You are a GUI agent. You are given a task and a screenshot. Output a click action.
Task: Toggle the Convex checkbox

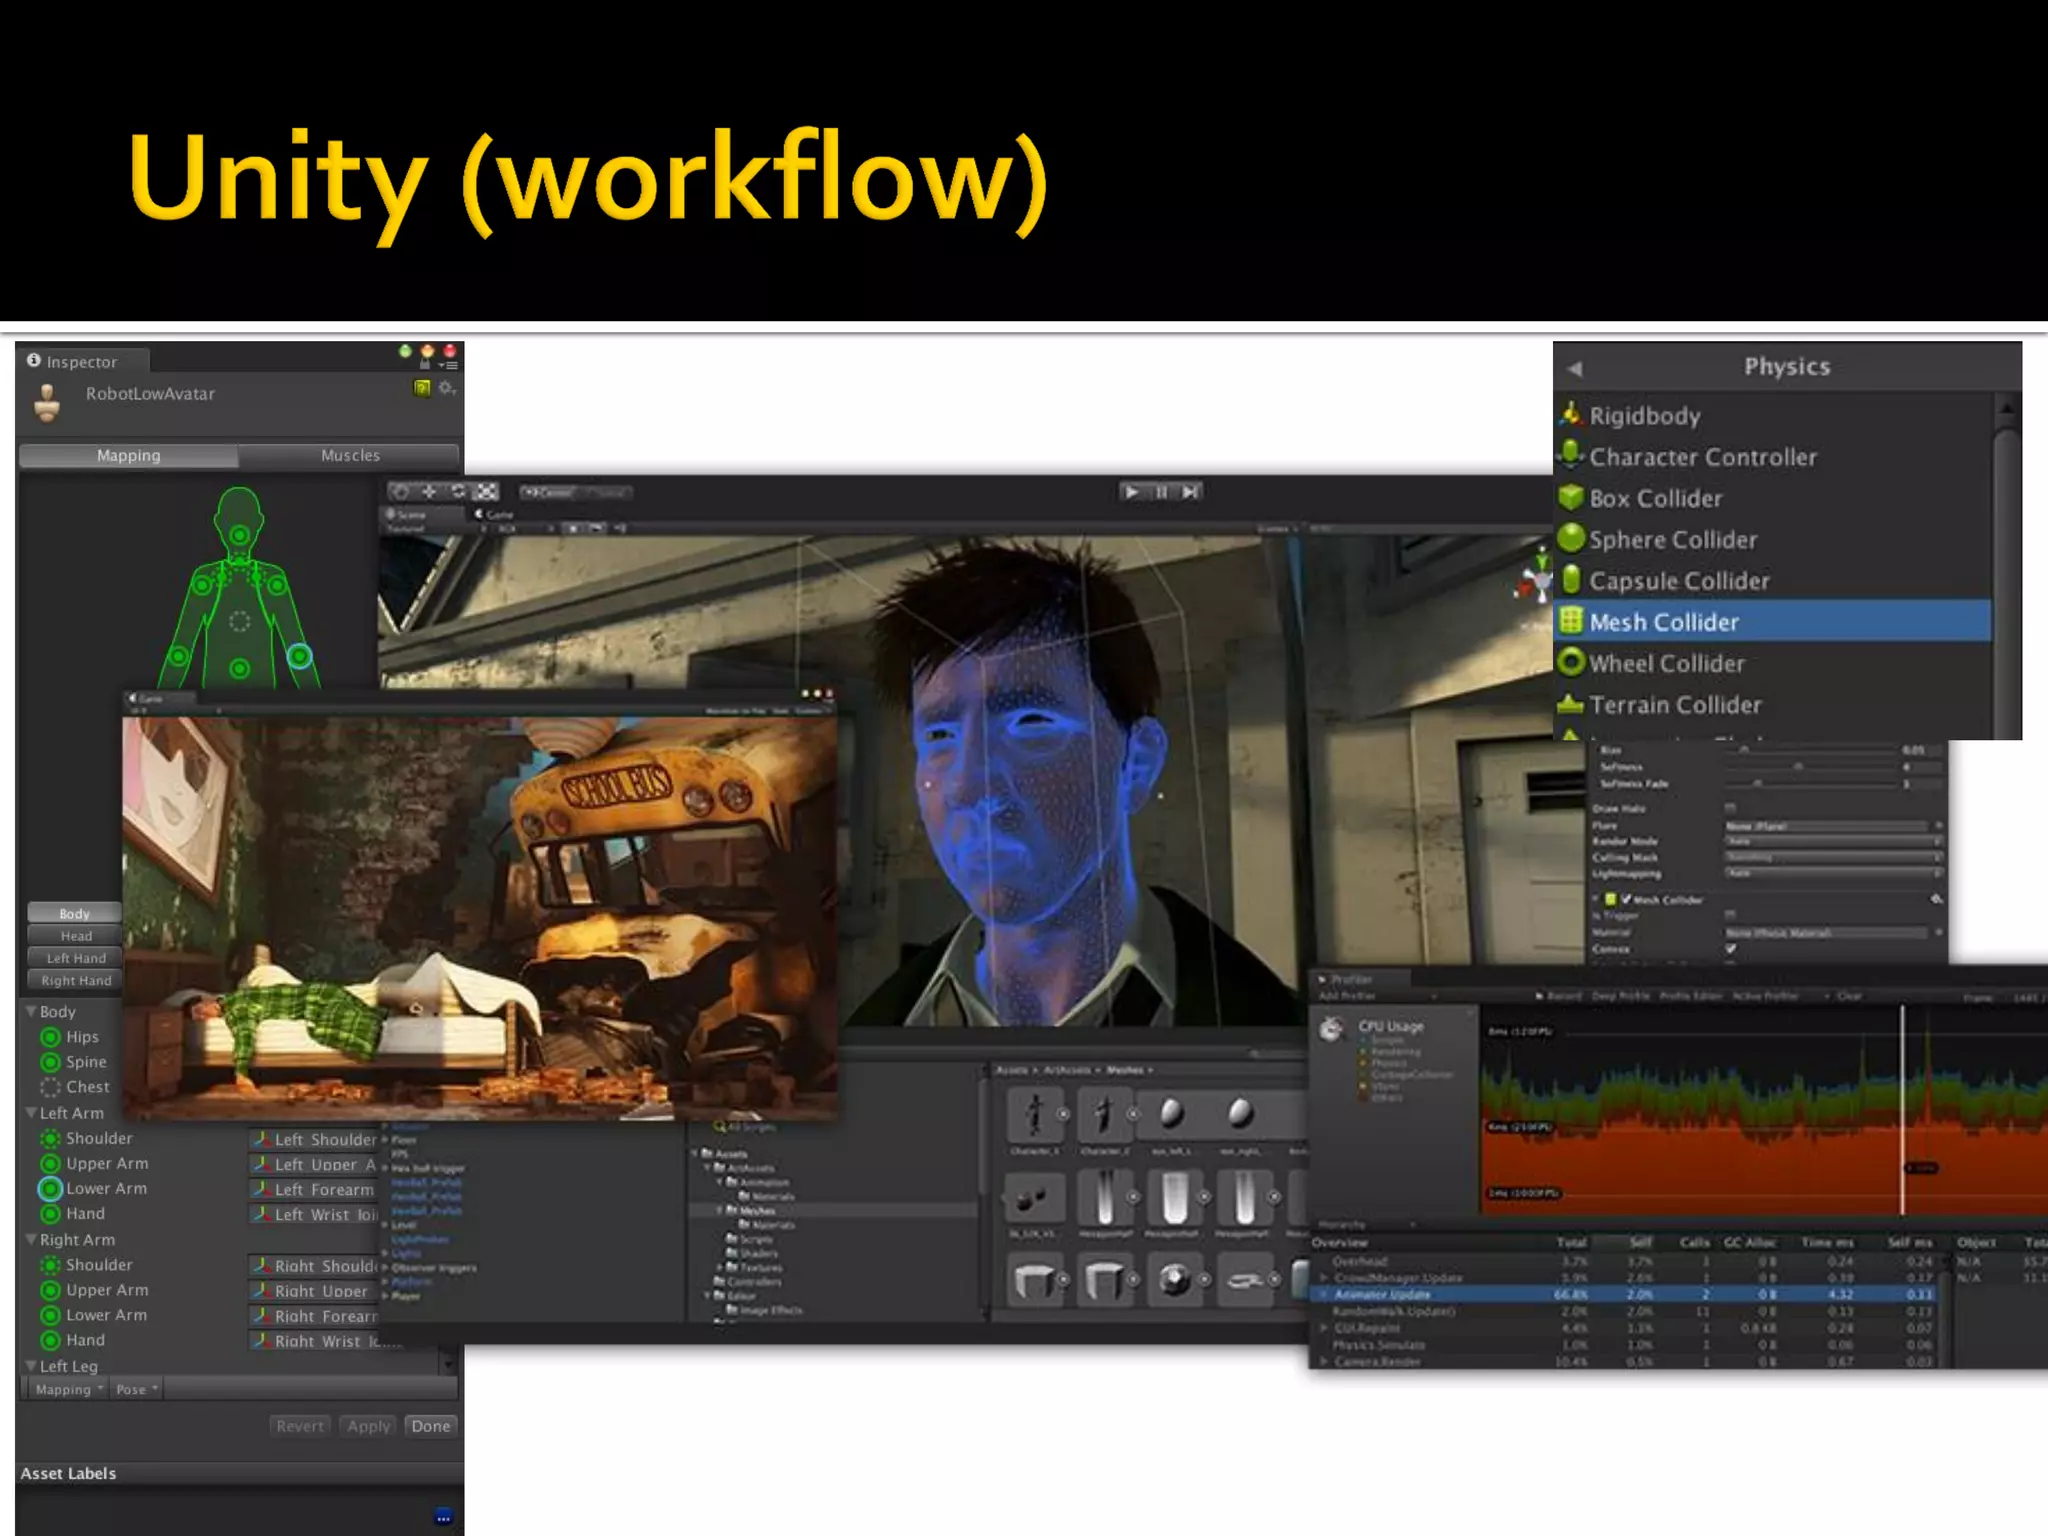point(1730,949)
